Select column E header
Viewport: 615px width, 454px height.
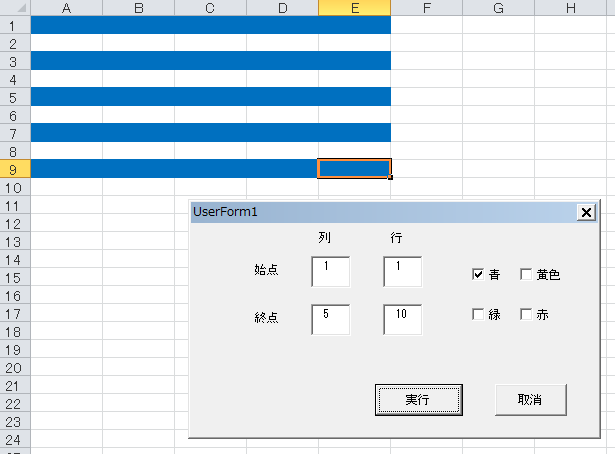pos(354,8)
